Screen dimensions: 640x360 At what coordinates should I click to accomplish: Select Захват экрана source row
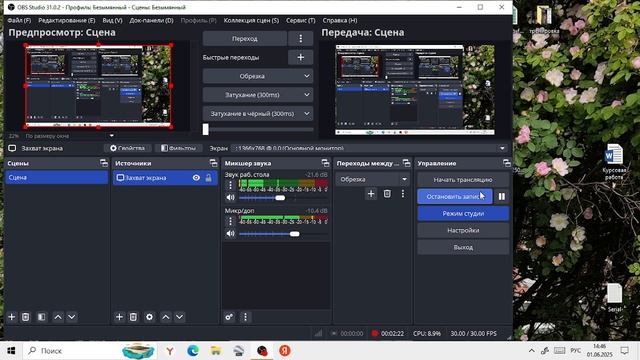(165, 178)
